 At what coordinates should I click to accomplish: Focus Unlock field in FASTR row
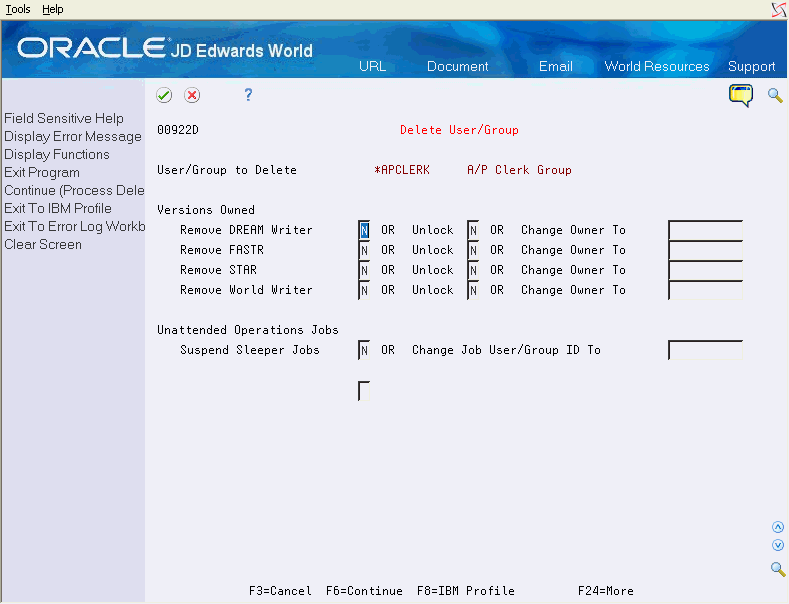pos(473,250)
